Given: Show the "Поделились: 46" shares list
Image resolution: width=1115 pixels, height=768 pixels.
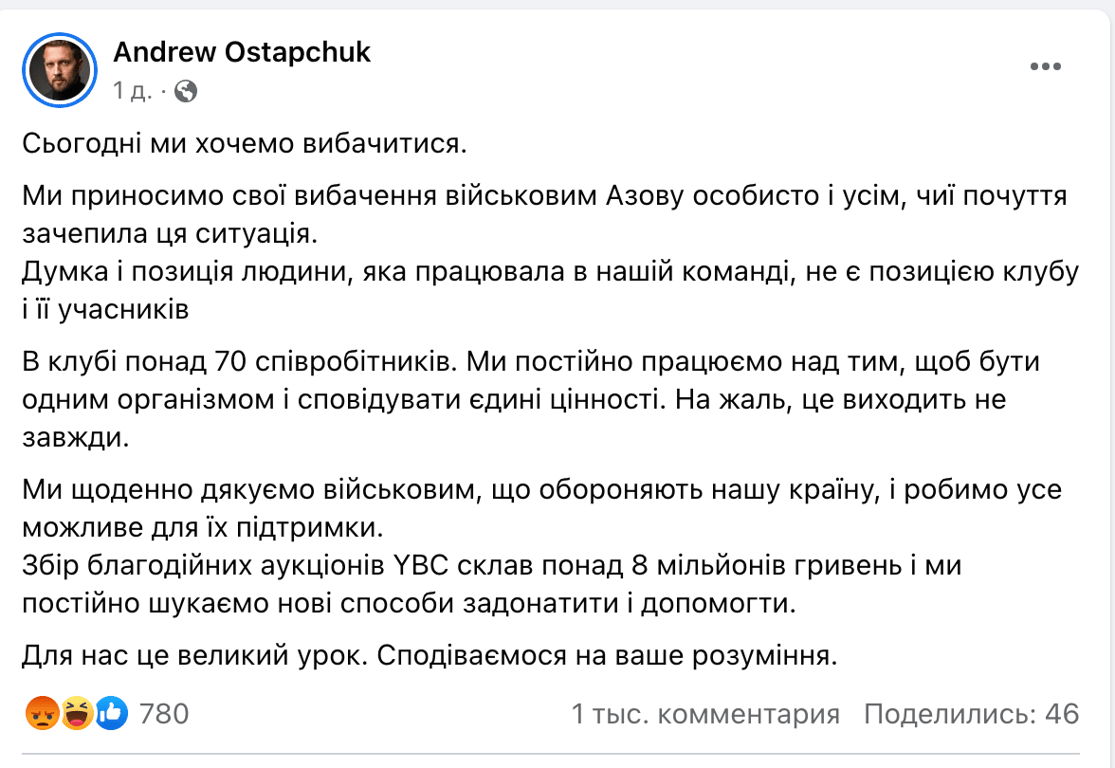Looking at the screenshot, I should point(971,714).
